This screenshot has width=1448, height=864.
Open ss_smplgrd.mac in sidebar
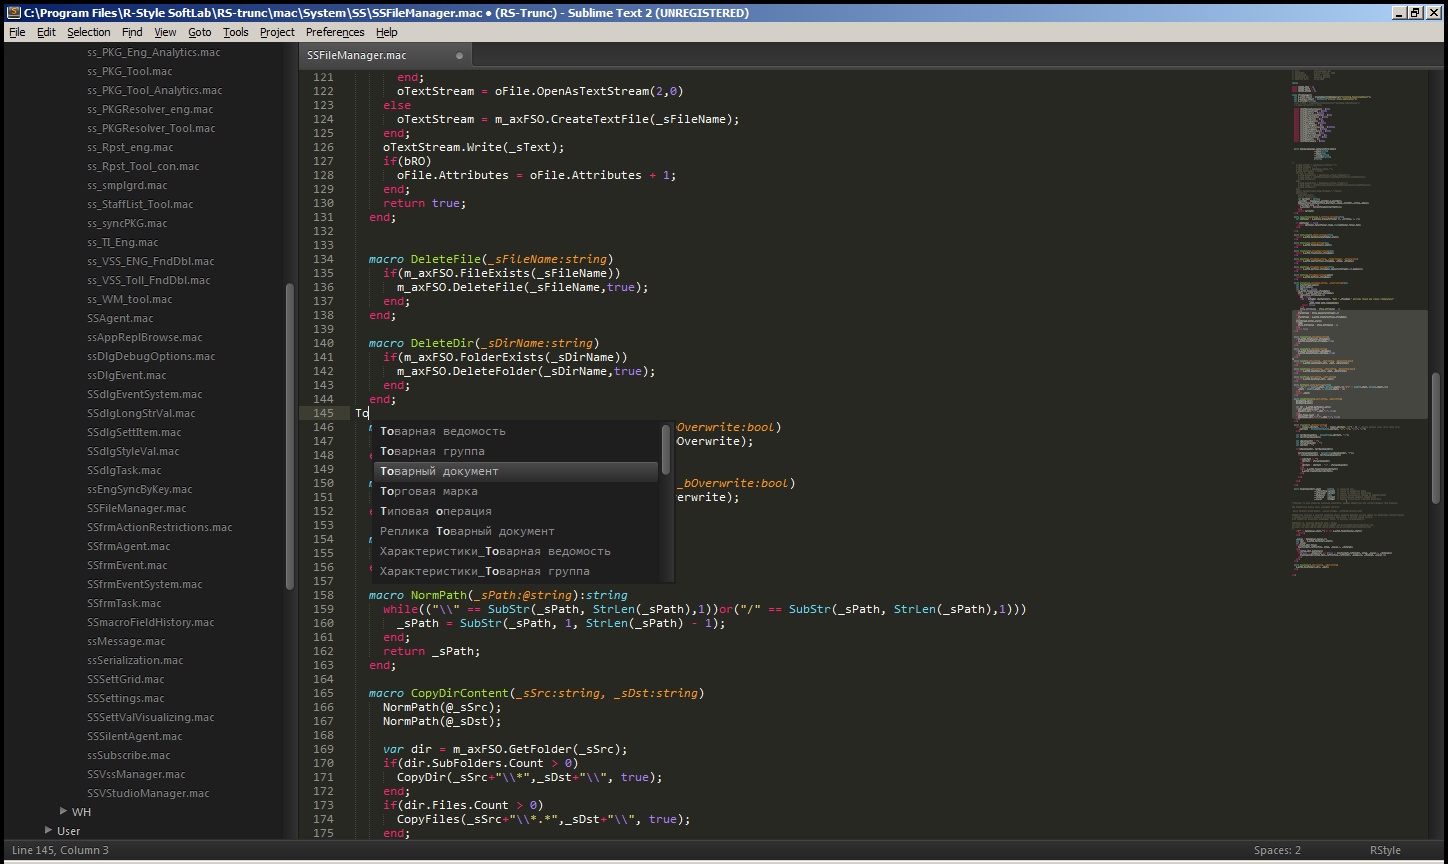[127, 185]
